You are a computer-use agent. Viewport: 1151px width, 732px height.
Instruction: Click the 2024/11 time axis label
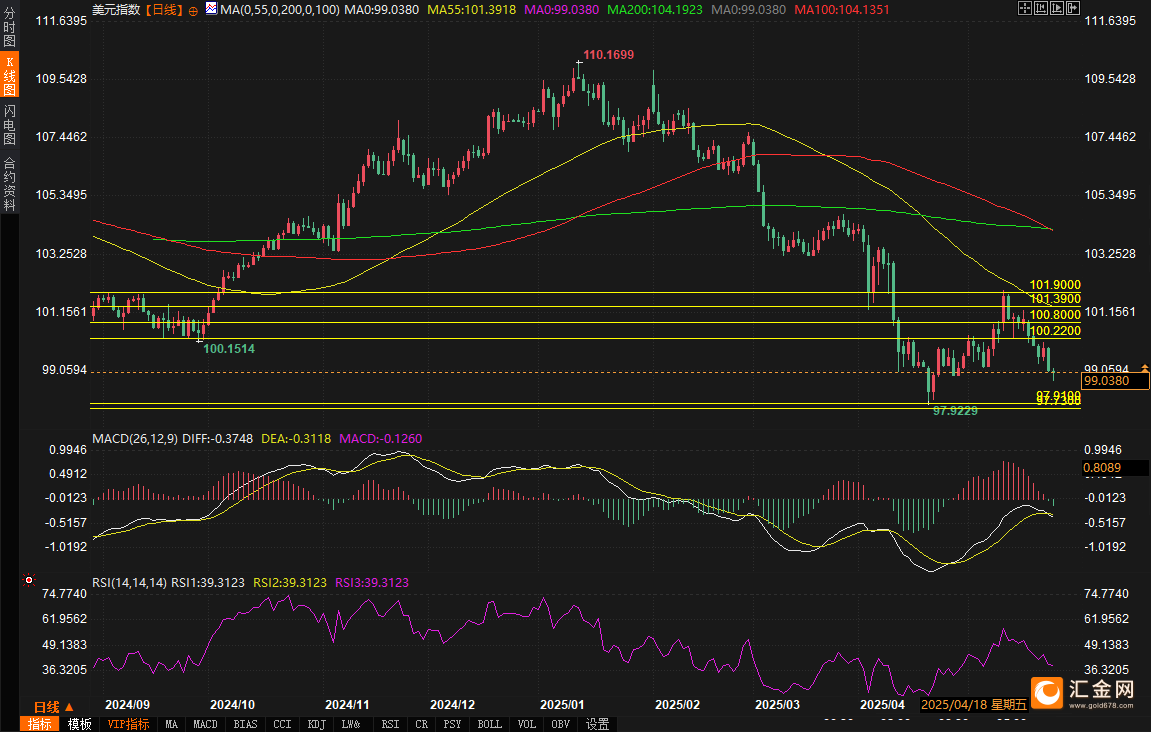[x=347, y=705]
